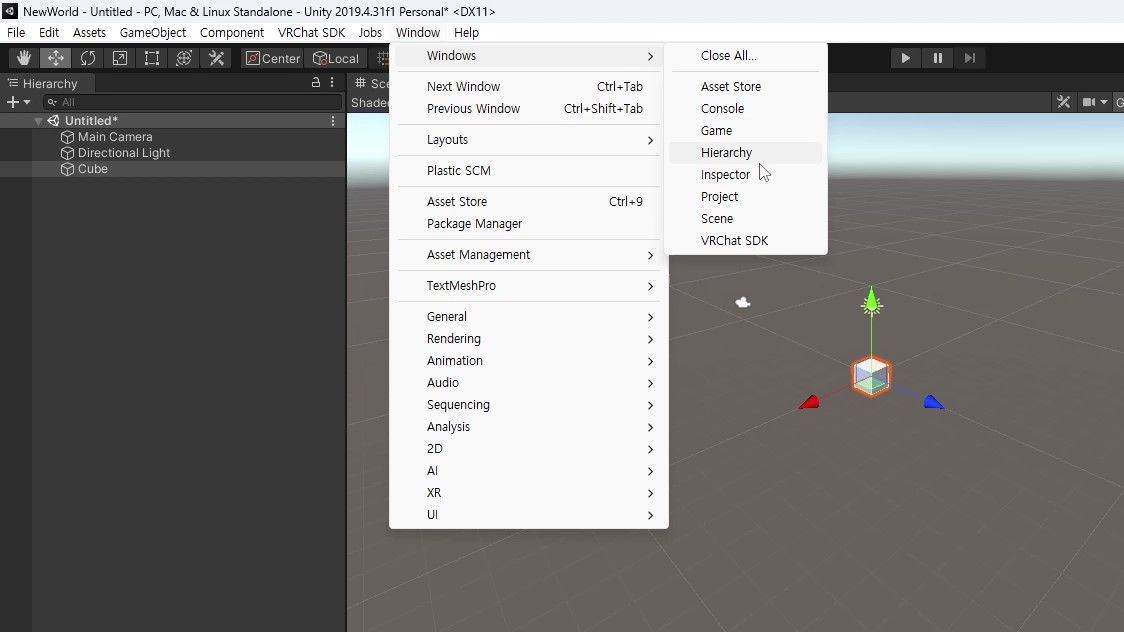Expand General submenu

click(x=528, y=317)
